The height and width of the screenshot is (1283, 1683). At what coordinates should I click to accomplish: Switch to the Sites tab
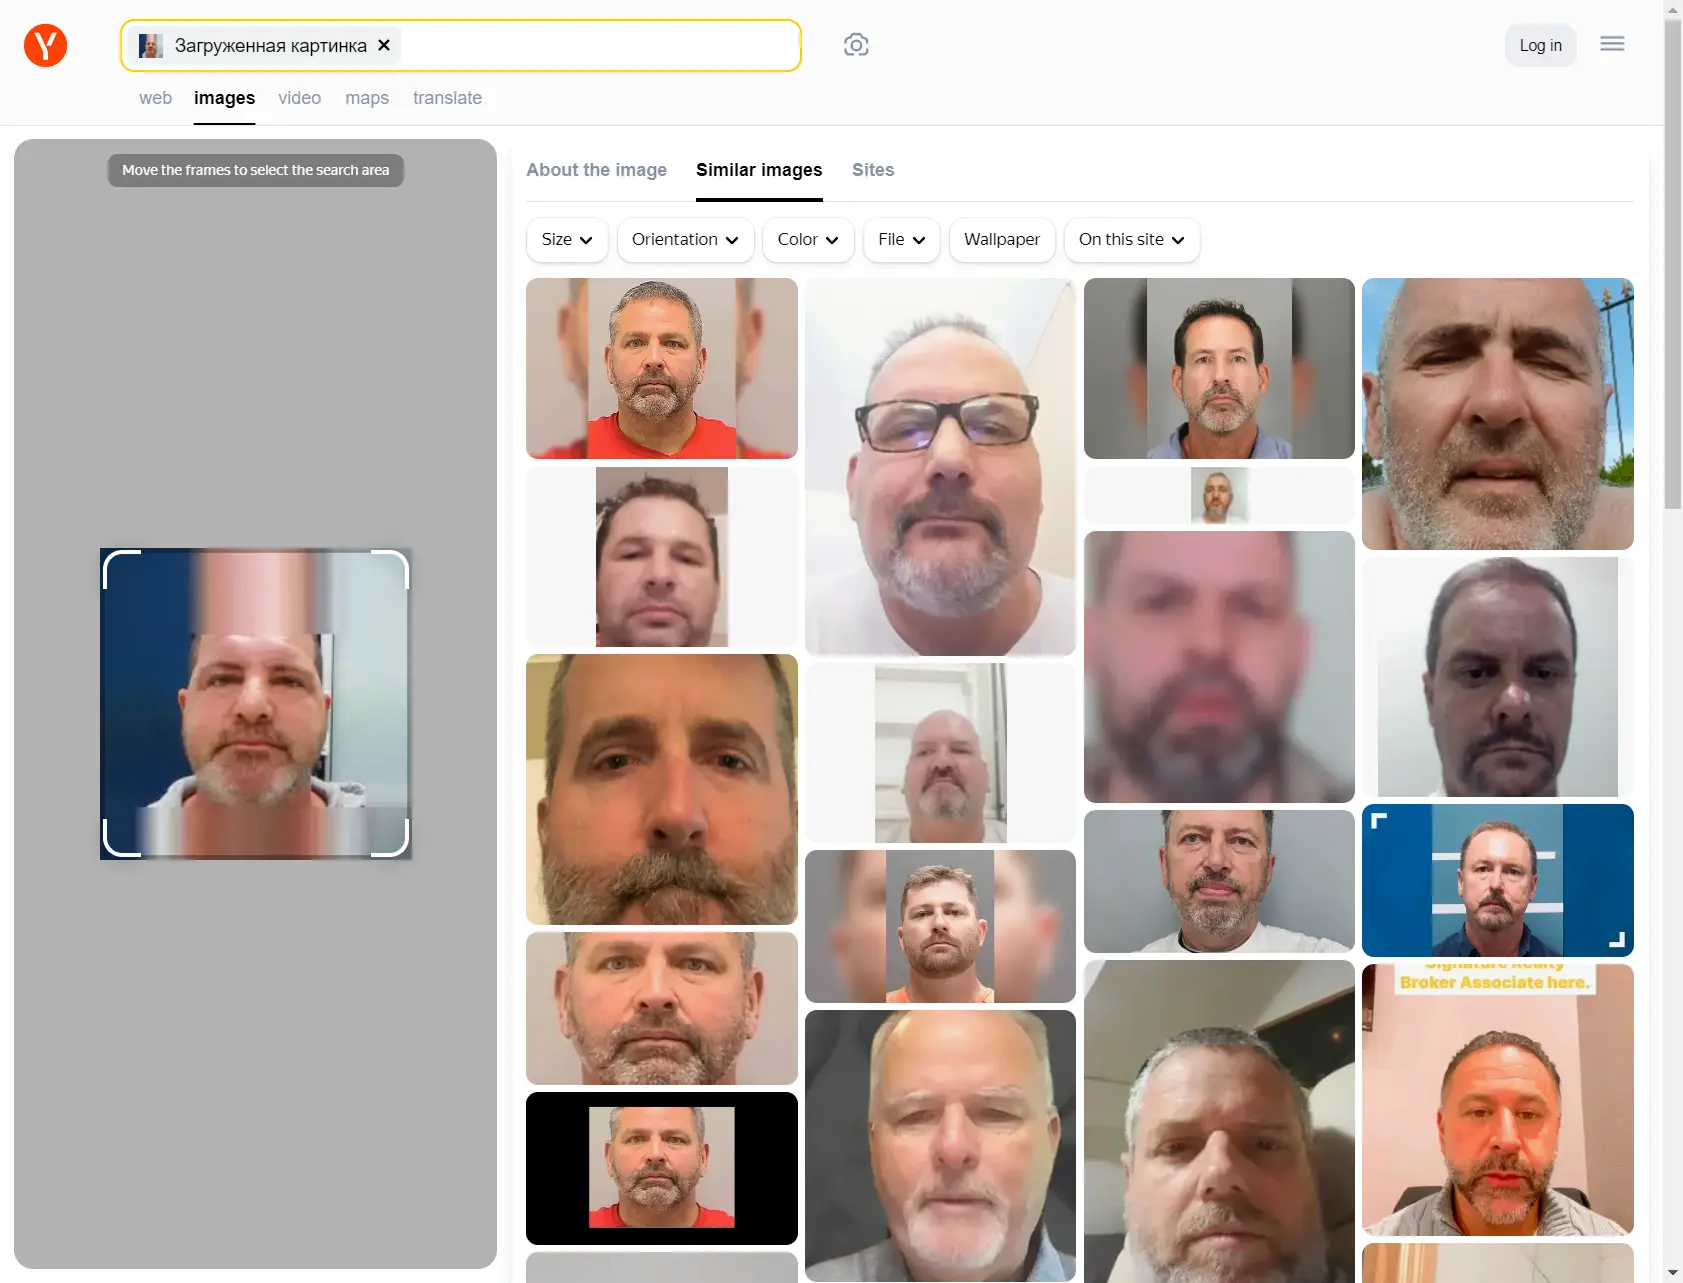872,170
